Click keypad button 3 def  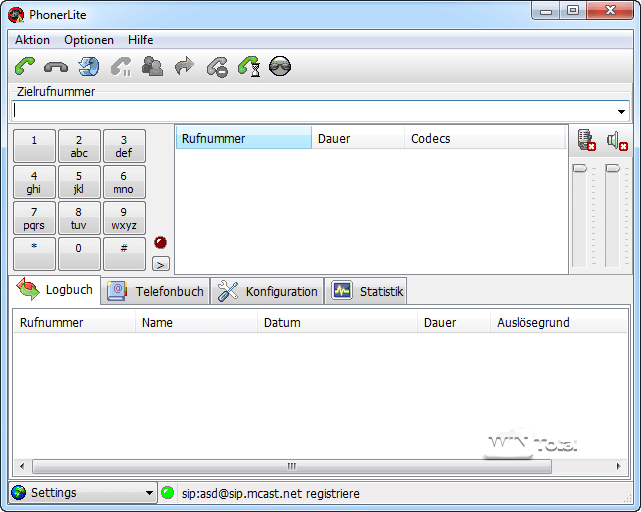click(124, 146)
